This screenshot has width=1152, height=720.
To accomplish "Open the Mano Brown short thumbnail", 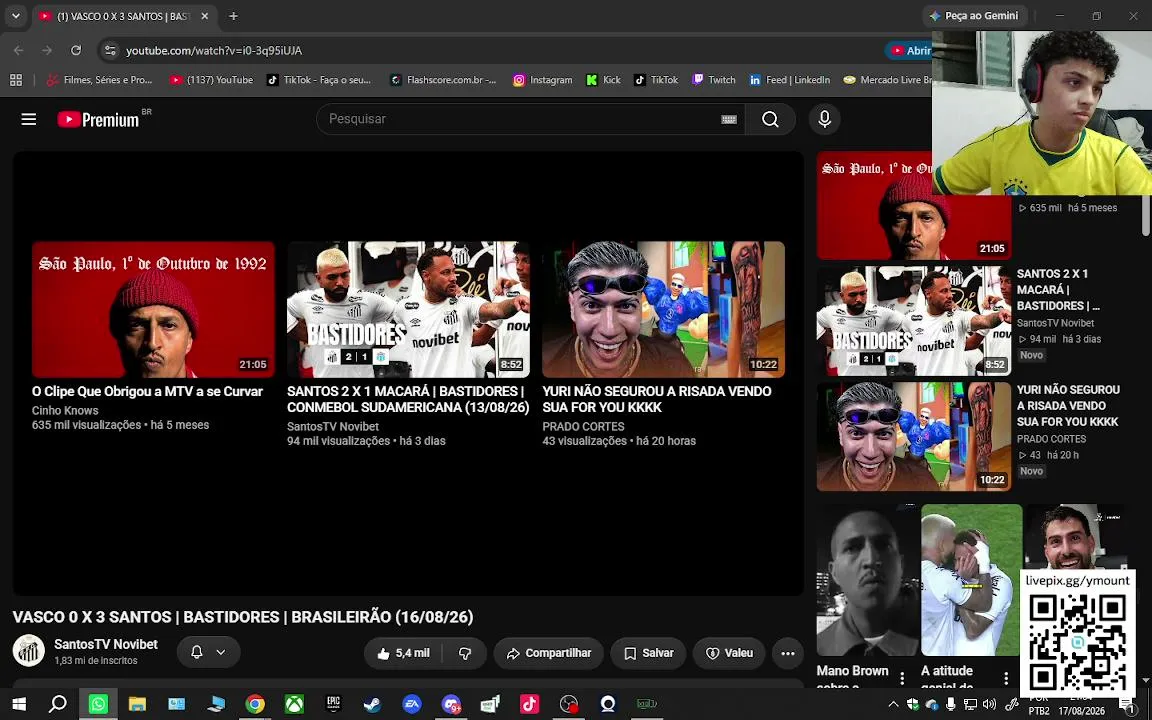I will [x=867, y=580].
